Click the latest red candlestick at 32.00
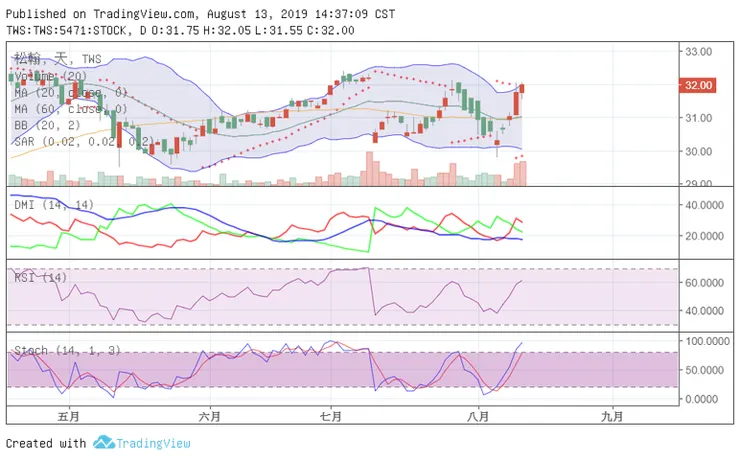The image size is (740, 459). 522,88
